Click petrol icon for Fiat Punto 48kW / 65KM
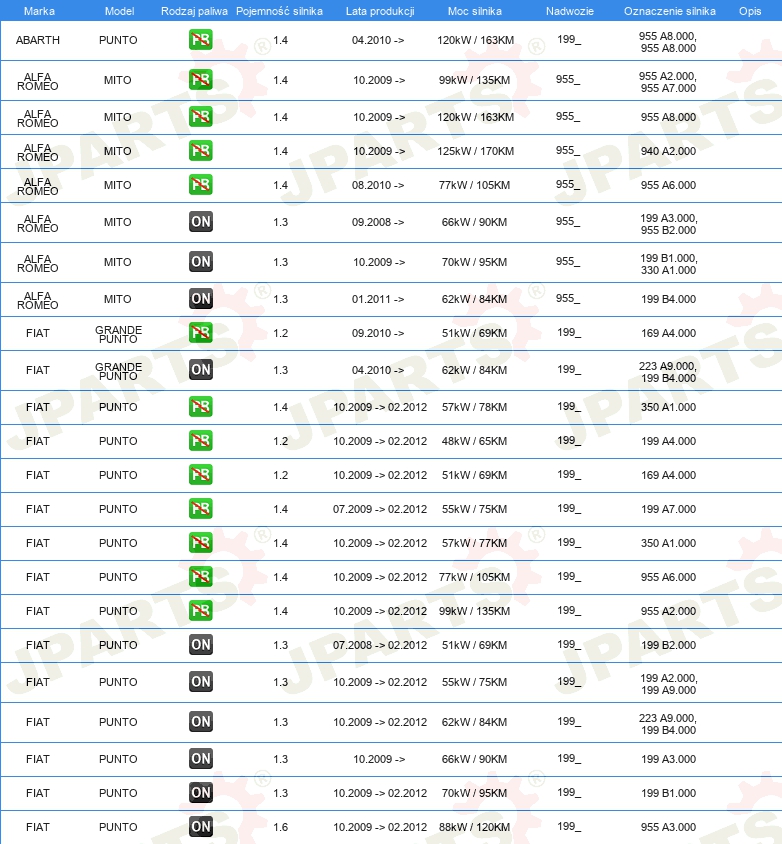782x844 pixels. pos(201,440)
